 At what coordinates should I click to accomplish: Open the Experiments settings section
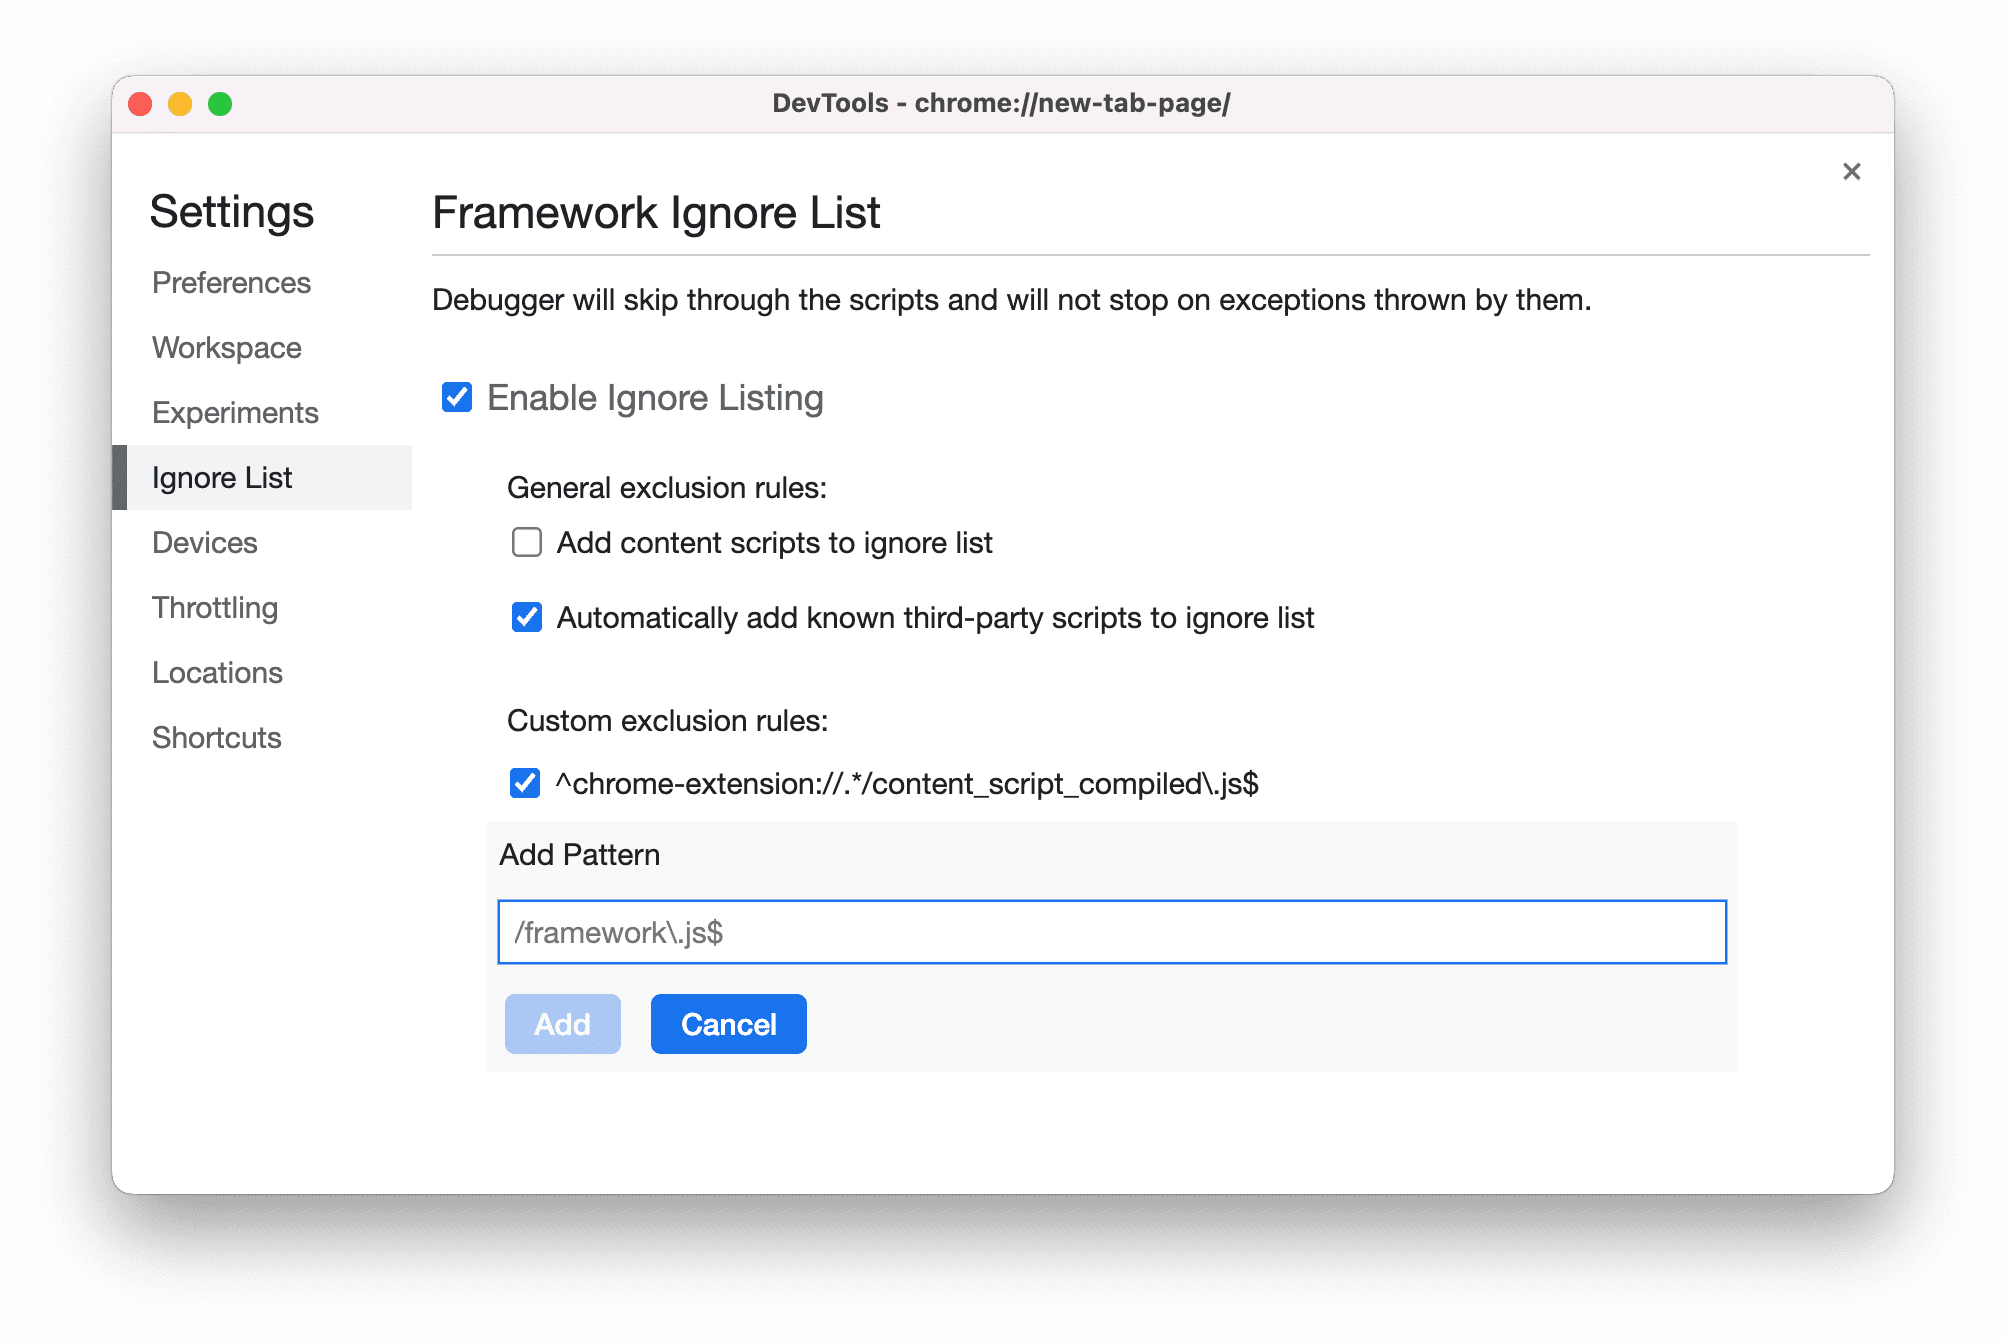click(x=234, y=413)
